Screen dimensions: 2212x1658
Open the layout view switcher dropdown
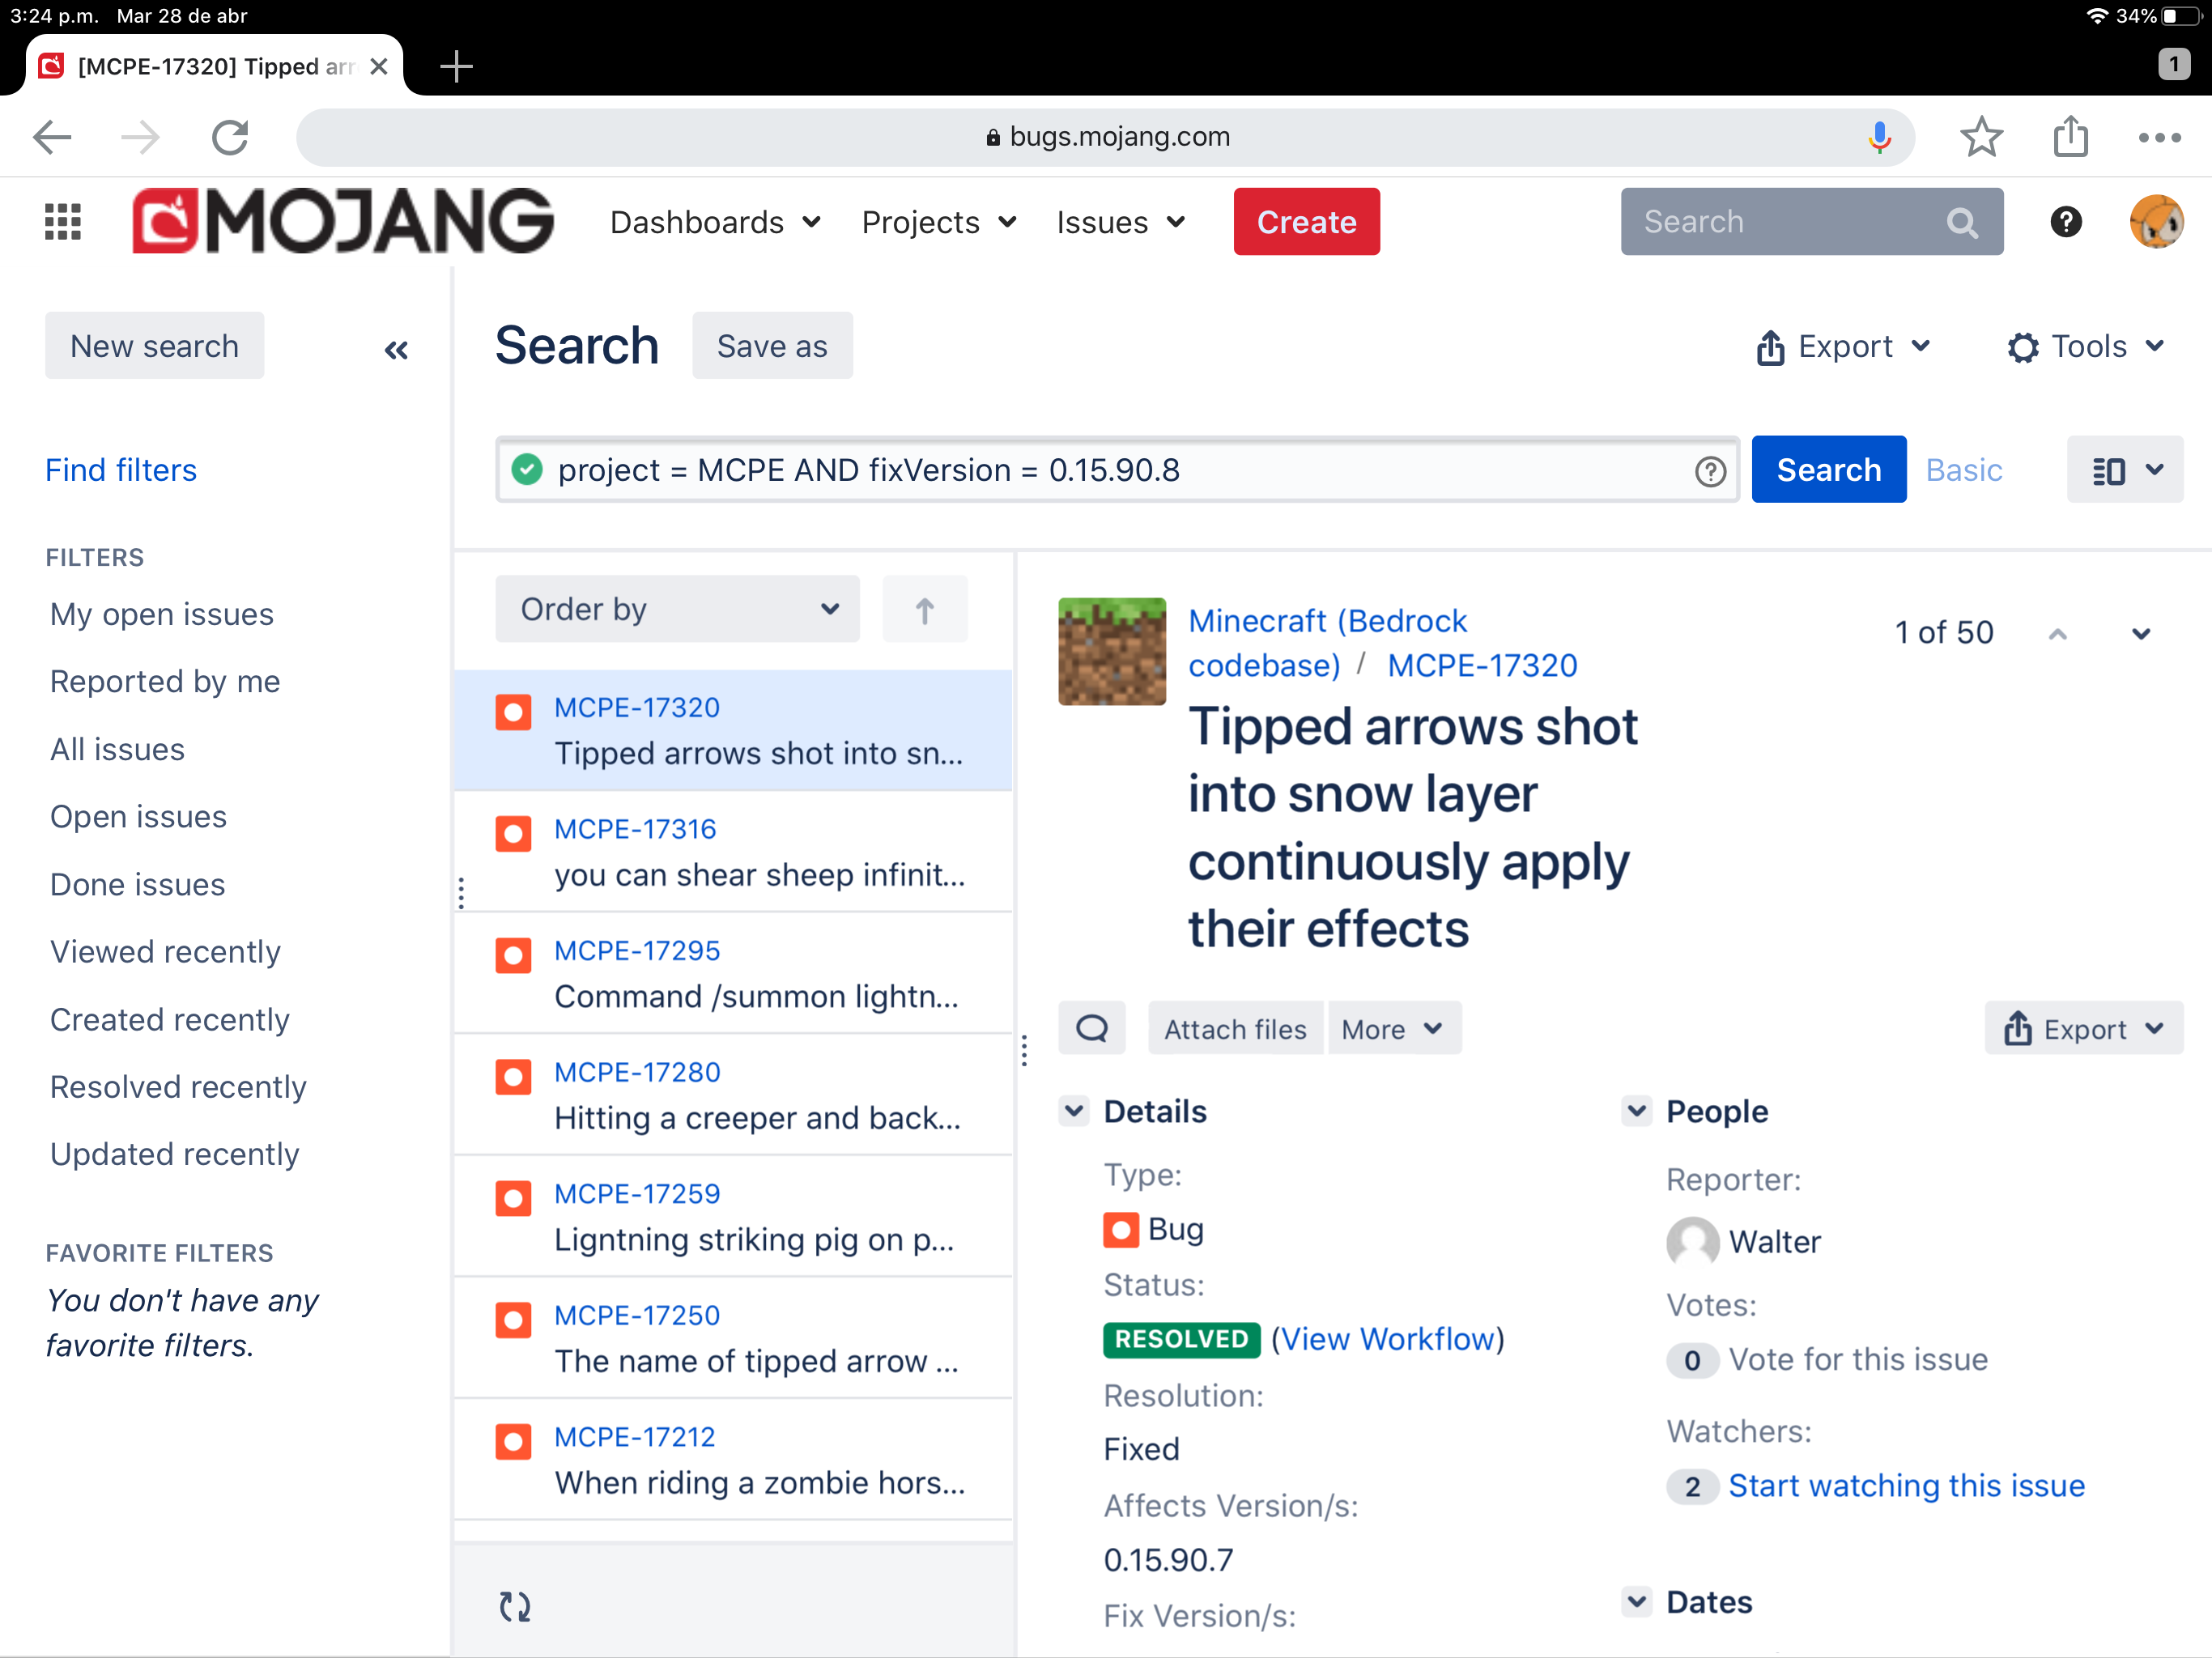pos(2125,470)
